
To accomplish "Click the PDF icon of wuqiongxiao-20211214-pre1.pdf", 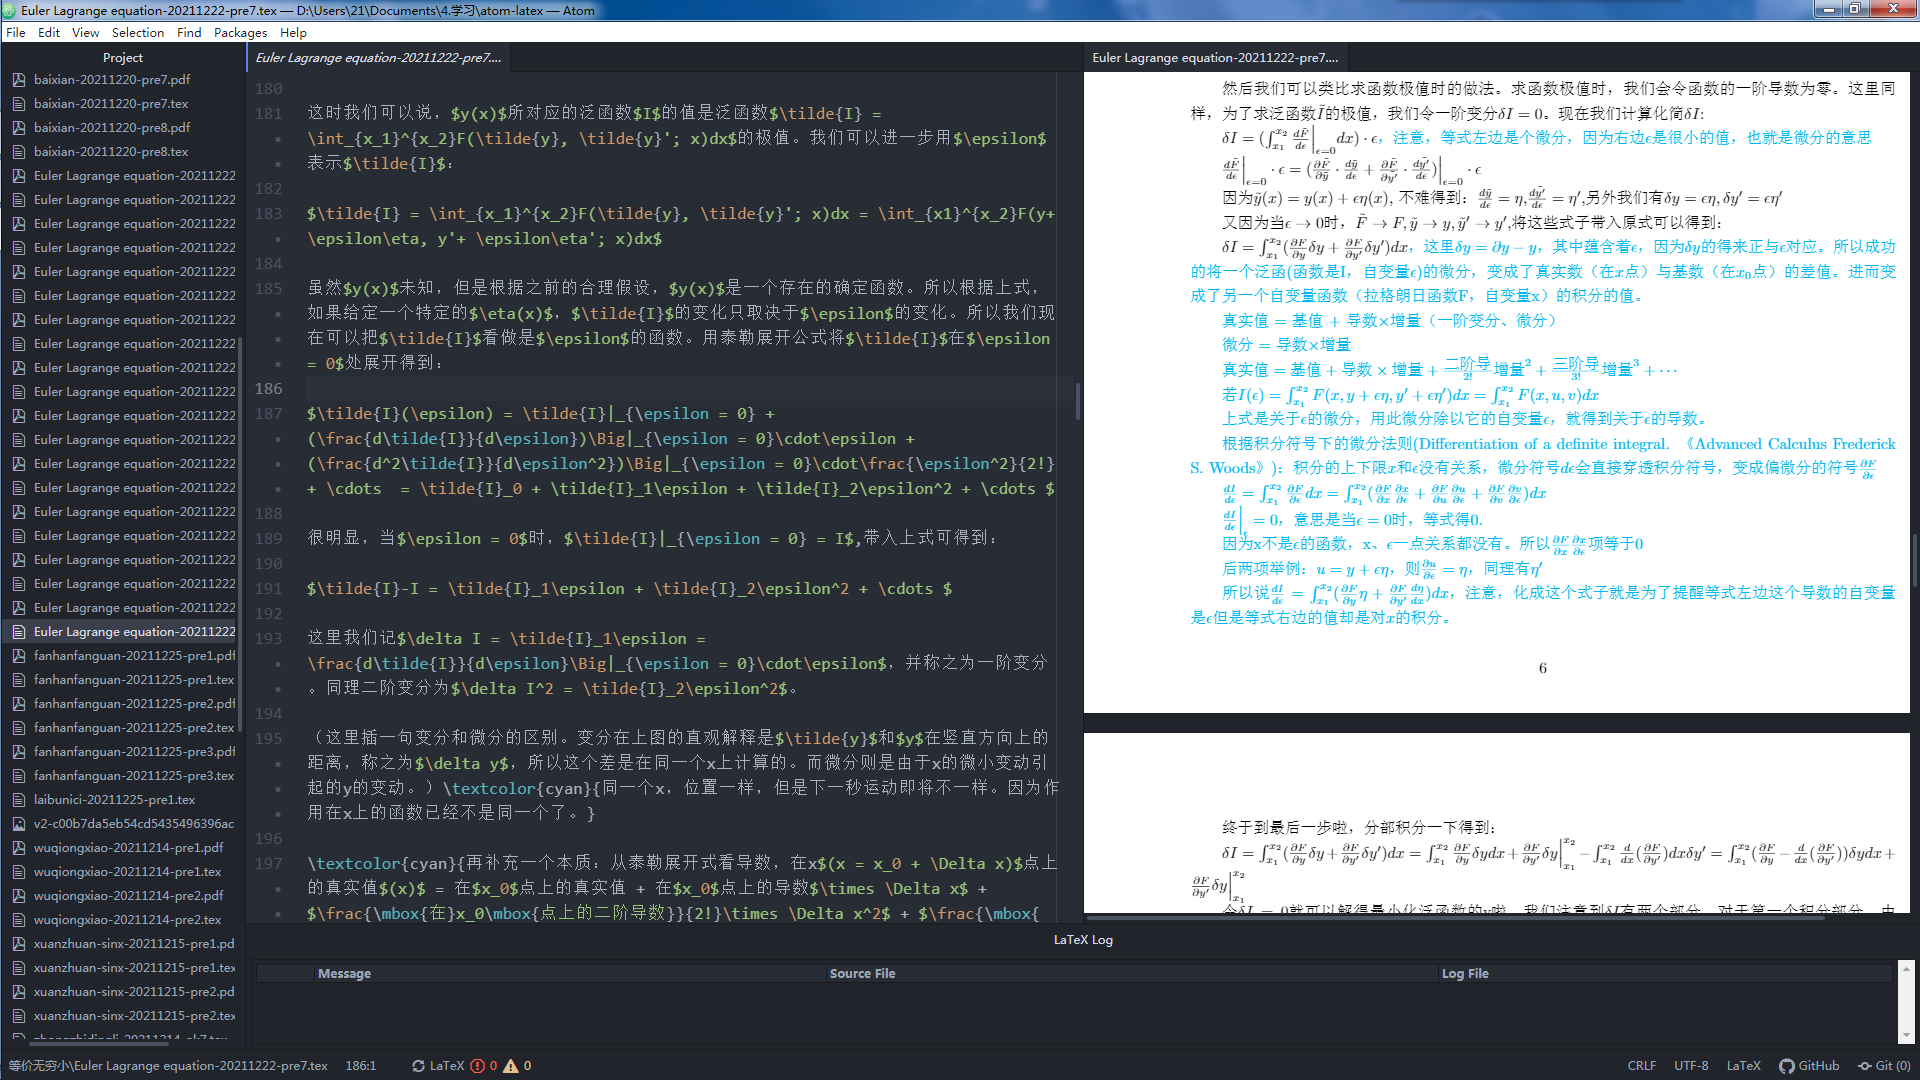I will tap(18, 848).
